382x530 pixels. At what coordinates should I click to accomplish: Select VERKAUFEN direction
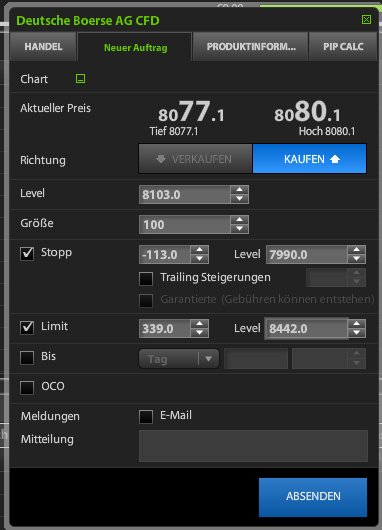[195, 159]
